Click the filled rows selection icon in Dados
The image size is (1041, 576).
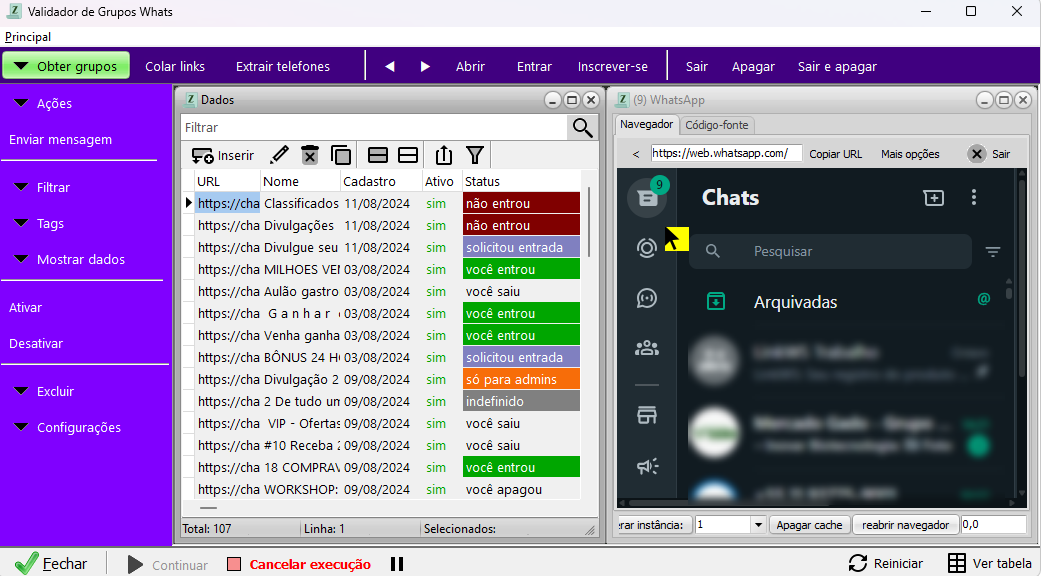pyautogui.click(x=378, y=155)
